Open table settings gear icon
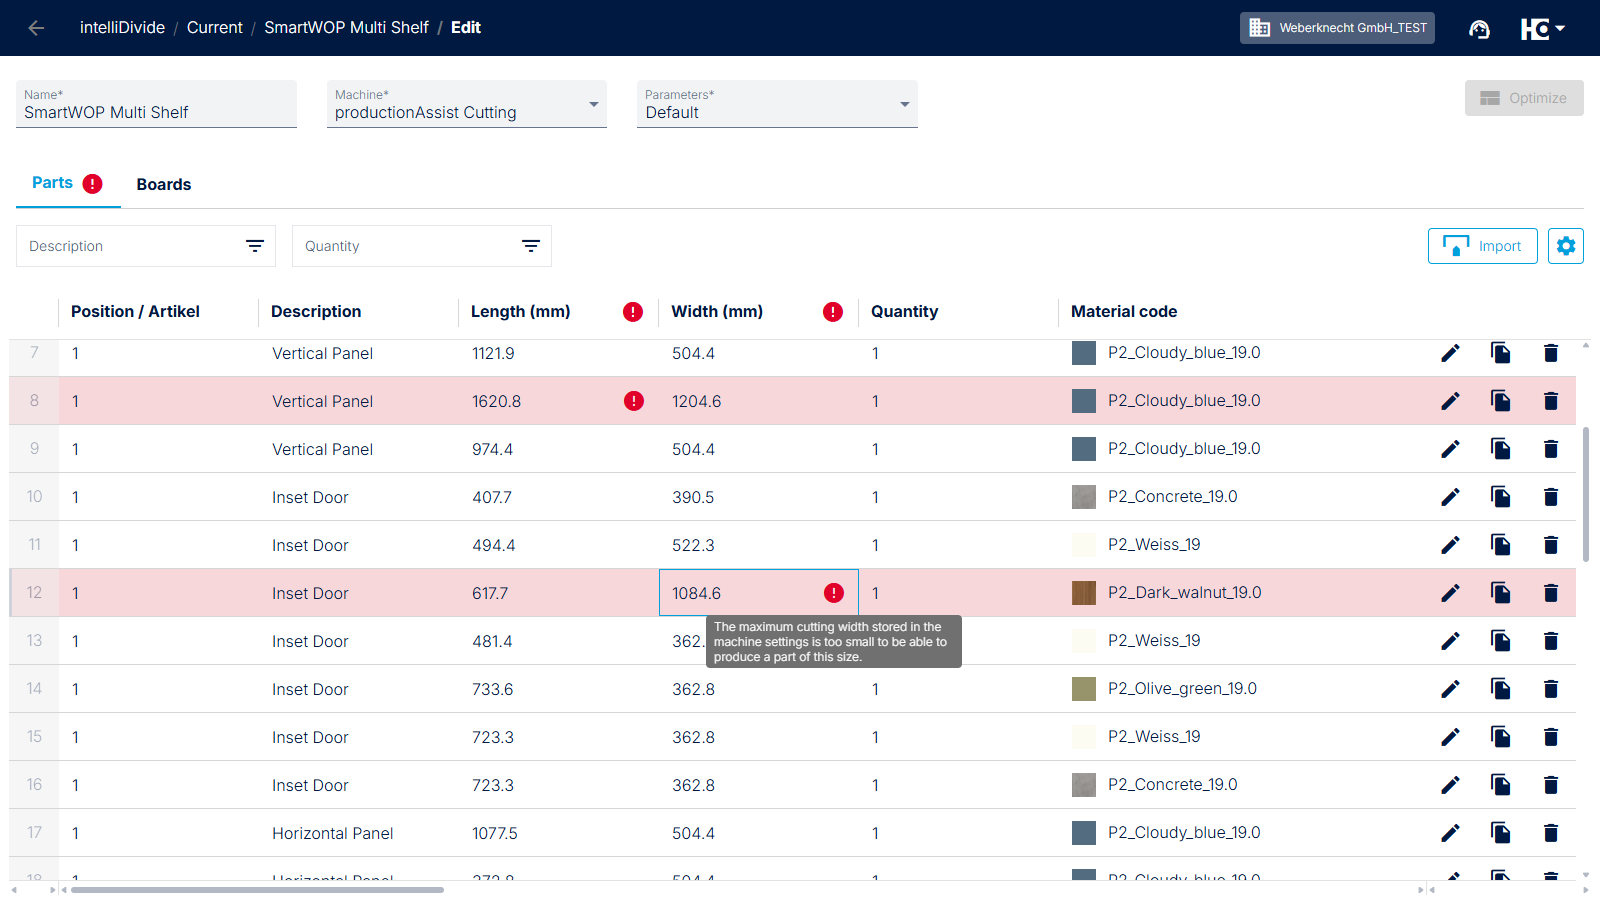1600x900 pixels. (x=1565, y=246)
